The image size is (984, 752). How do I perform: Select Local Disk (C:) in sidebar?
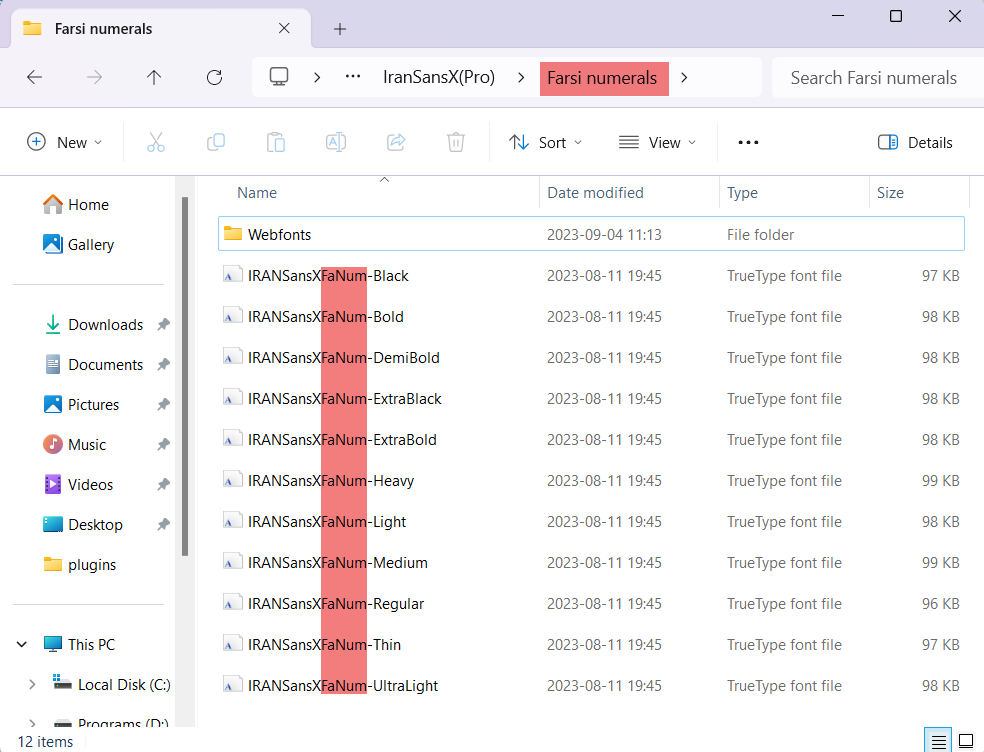point(112,685)
